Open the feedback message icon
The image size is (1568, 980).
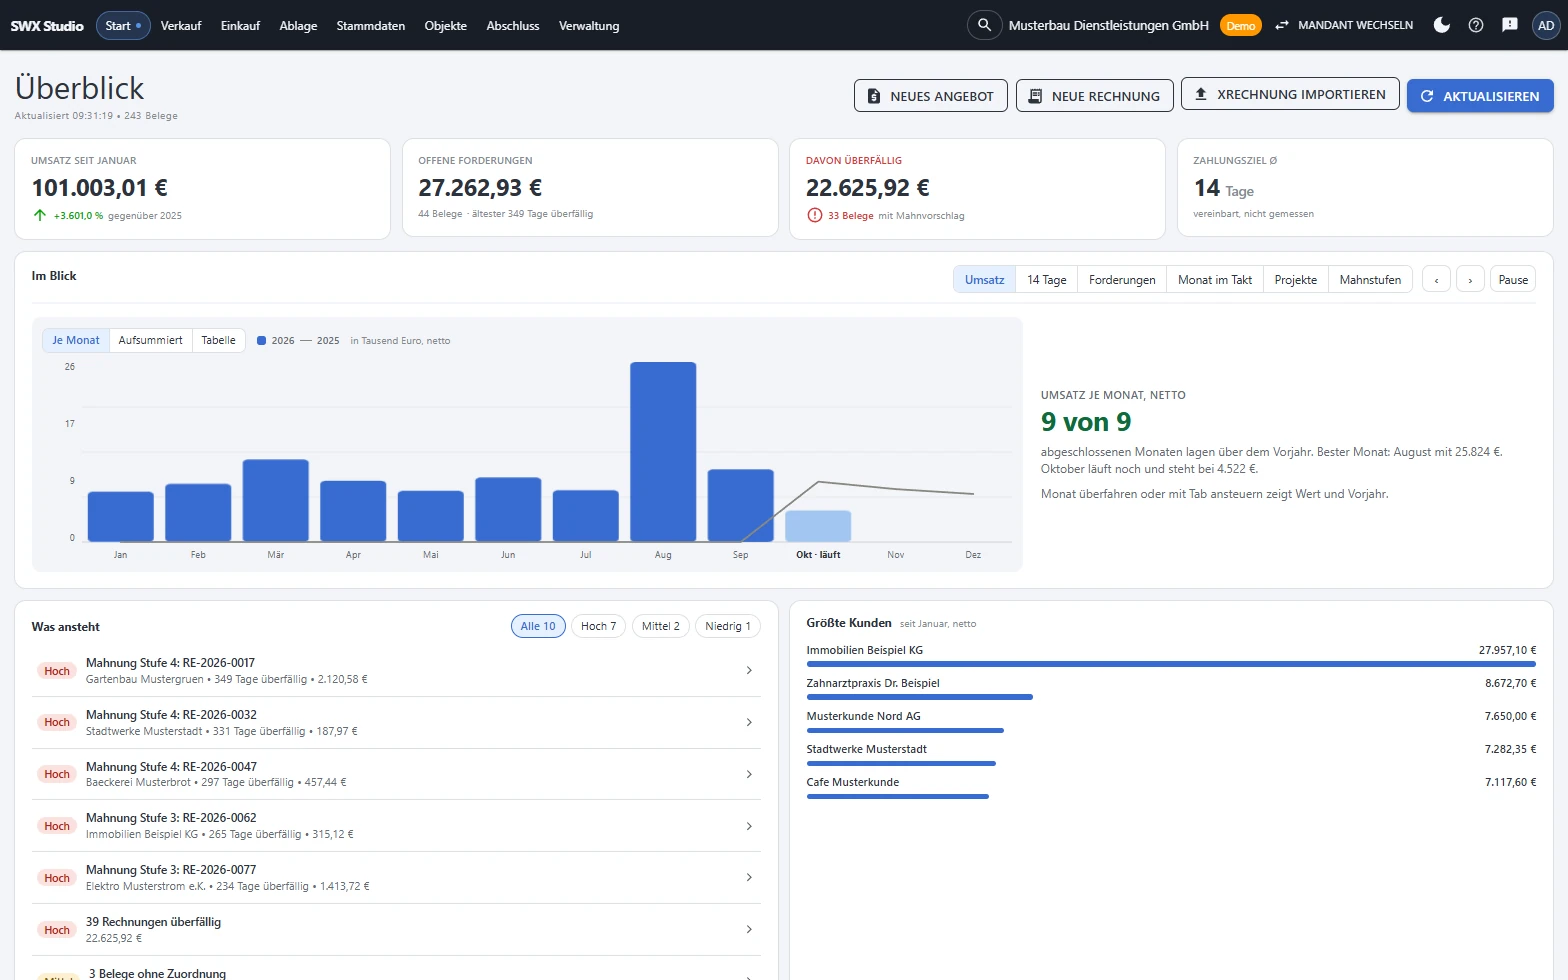point(1510,25)
